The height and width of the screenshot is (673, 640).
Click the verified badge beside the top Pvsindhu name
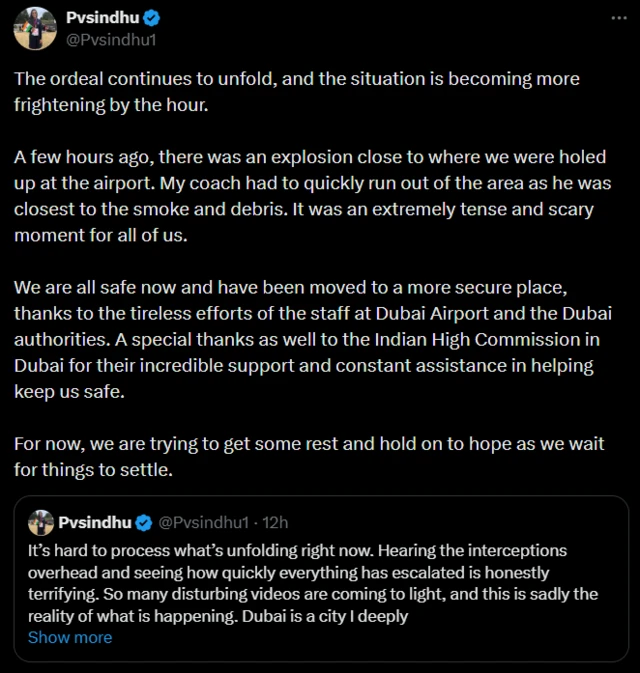coord(151,18)
